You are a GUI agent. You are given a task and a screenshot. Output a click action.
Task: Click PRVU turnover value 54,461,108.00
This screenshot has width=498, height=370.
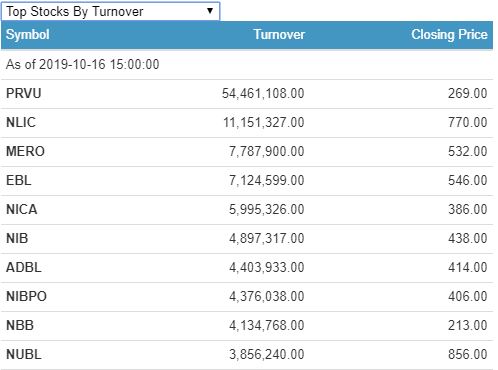coord(263,93)
